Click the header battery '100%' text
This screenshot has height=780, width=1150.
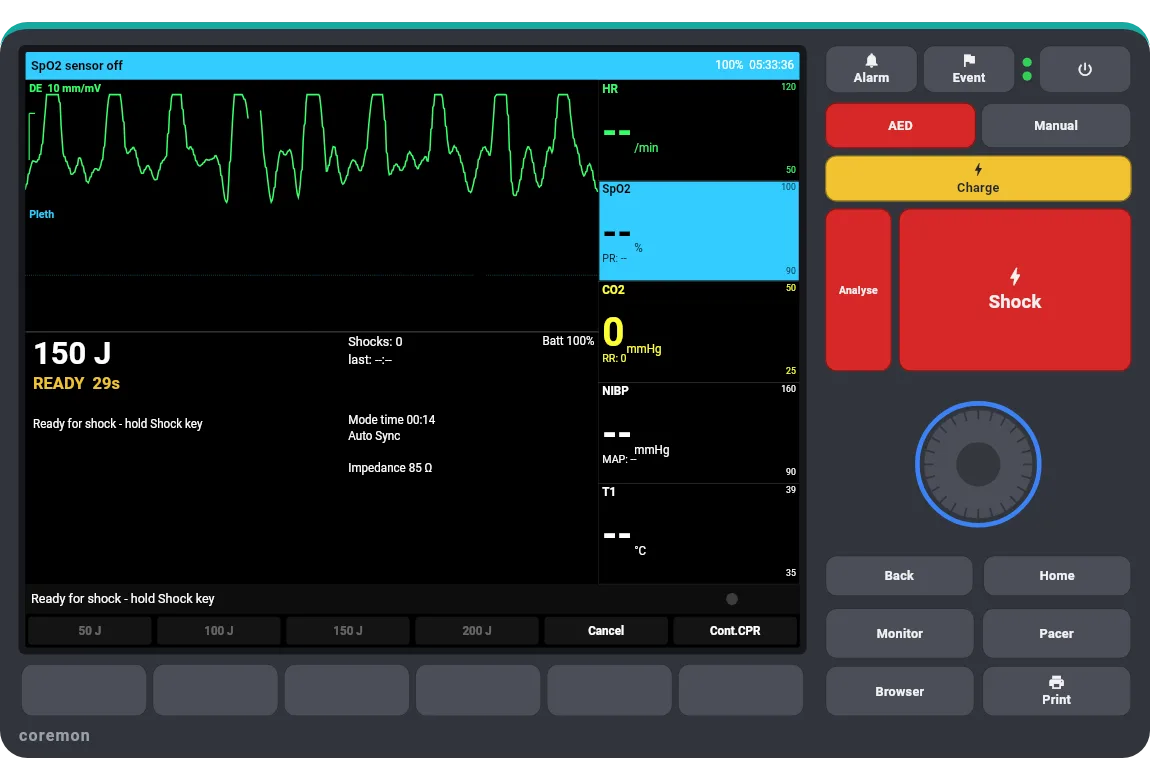pyautogui.click(x=729, y=65)
